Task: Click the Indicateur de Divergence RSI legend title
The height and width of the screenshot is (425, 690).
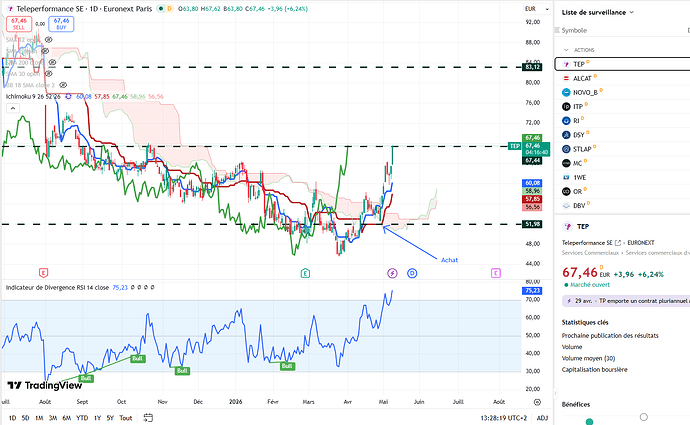Action: click(57, 287)
